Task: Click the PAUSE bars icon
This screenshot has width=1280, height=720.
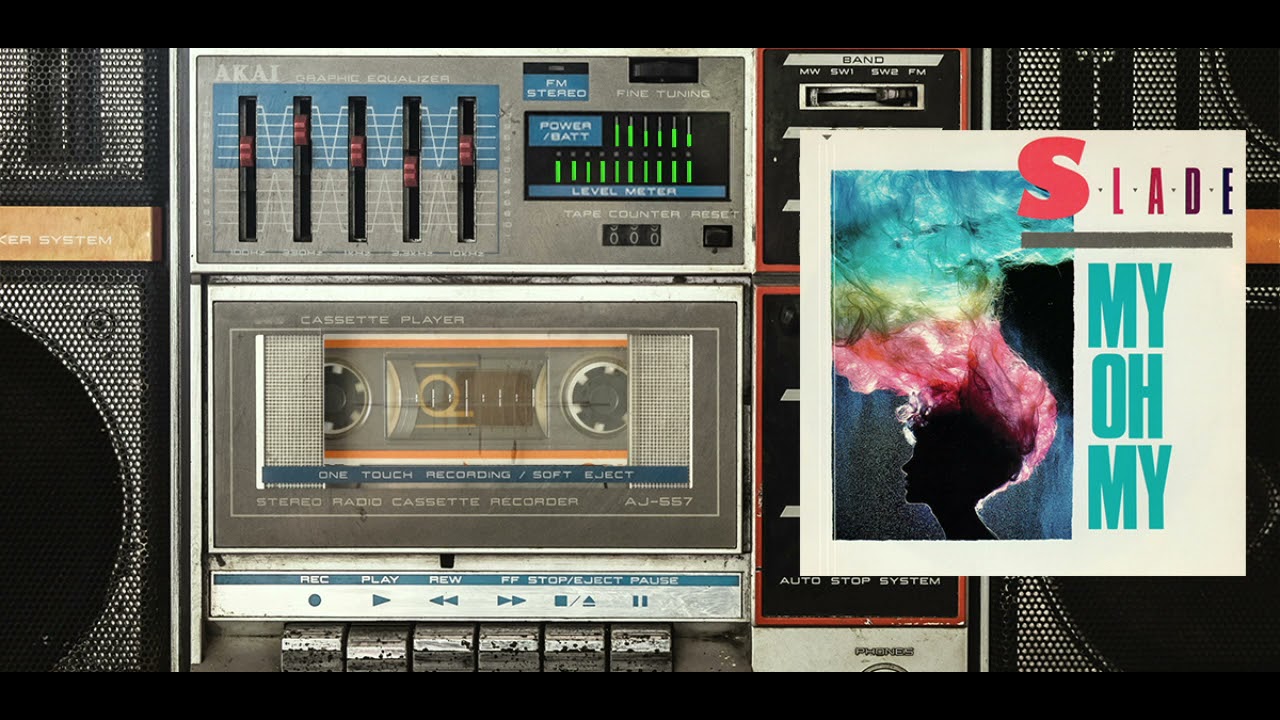Action: tap(640, 600)
